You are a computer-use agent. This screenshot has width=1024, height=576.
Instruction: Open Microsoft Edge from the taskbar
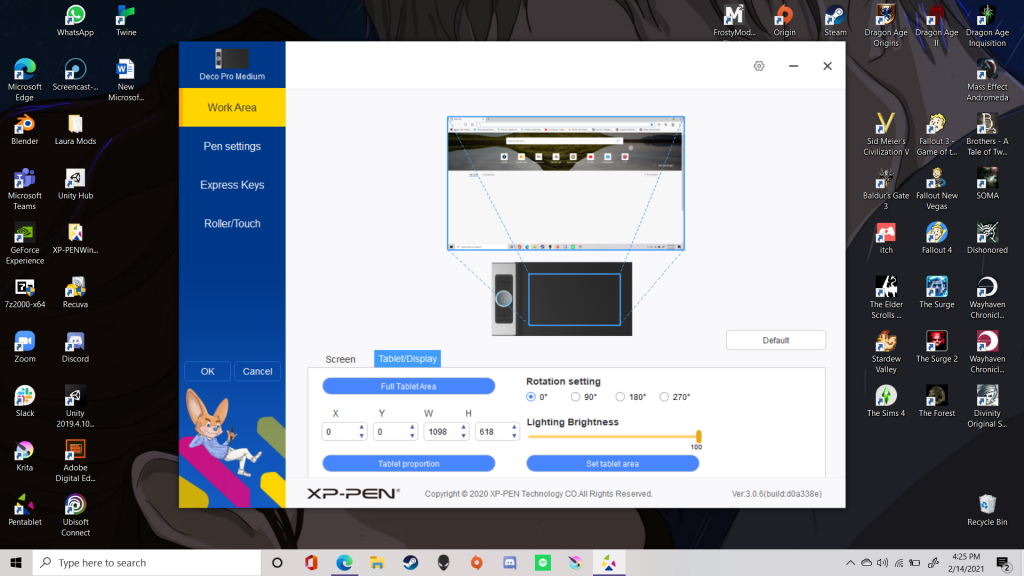(x=344, y=562)
